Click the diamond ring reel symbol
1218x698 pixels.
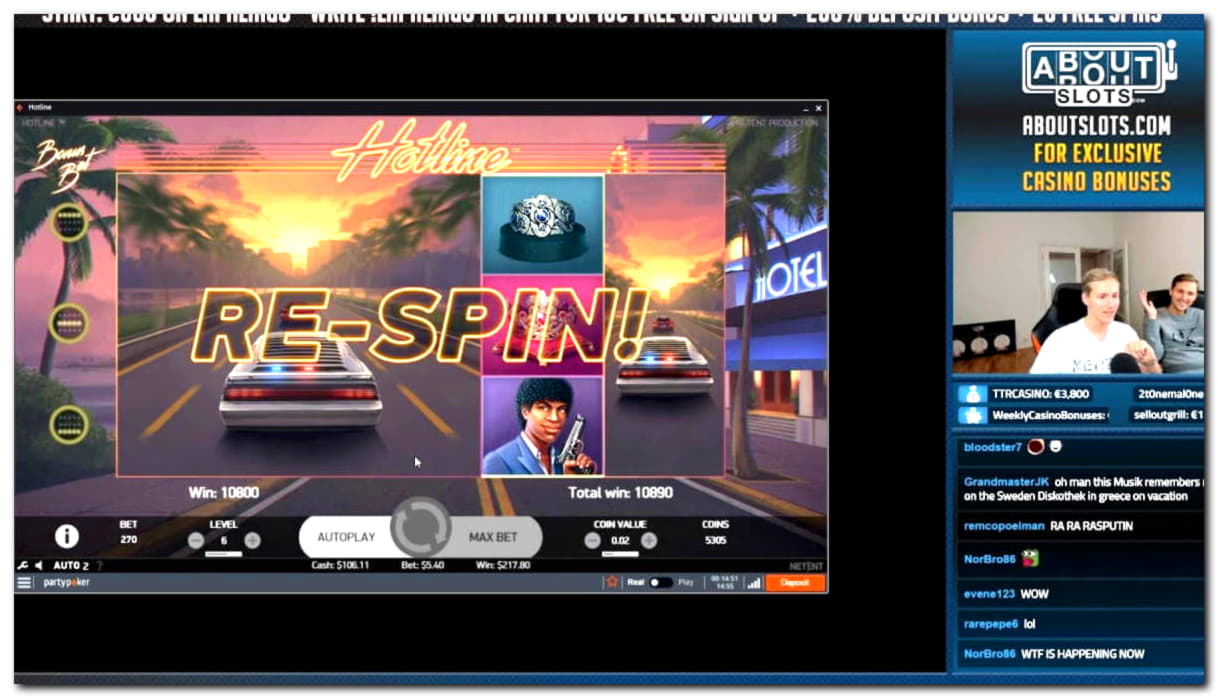[x=542, y=224]
